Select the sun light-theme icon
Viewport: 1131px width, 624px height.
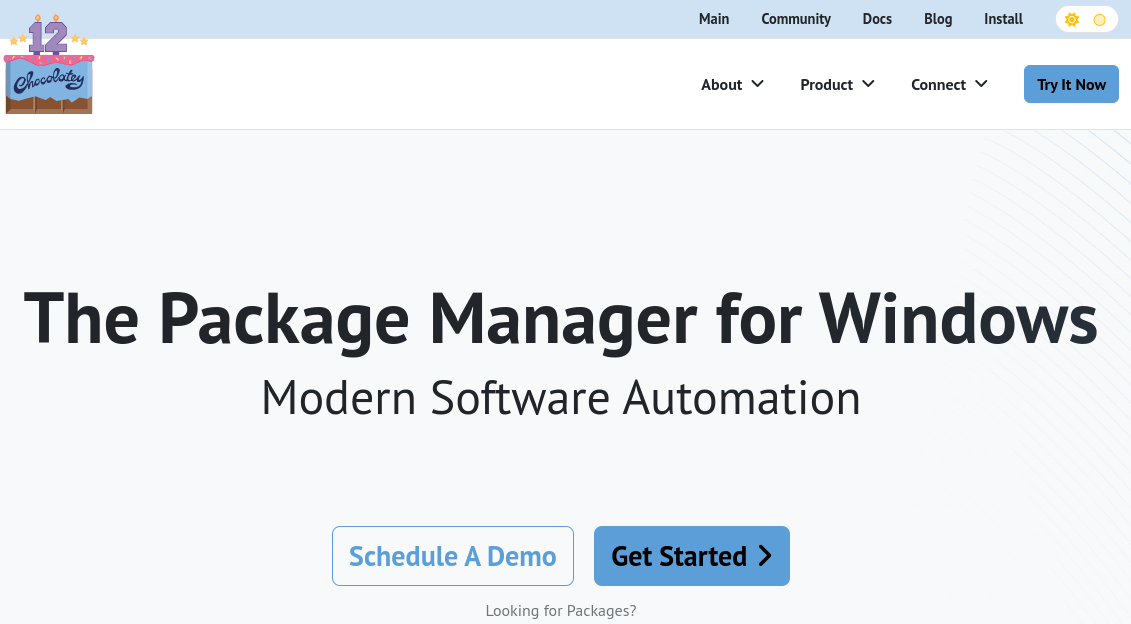pos(1072,19)
